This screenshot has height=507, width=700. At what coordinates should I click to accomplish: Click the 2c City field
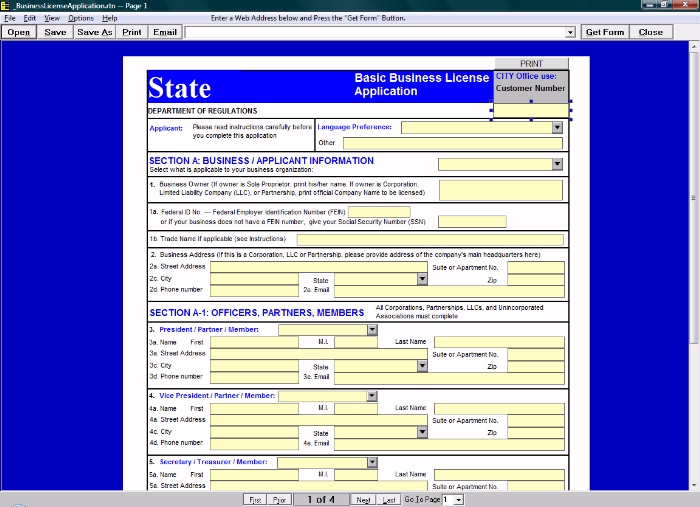pyautogui.click(x=254, y=279)
